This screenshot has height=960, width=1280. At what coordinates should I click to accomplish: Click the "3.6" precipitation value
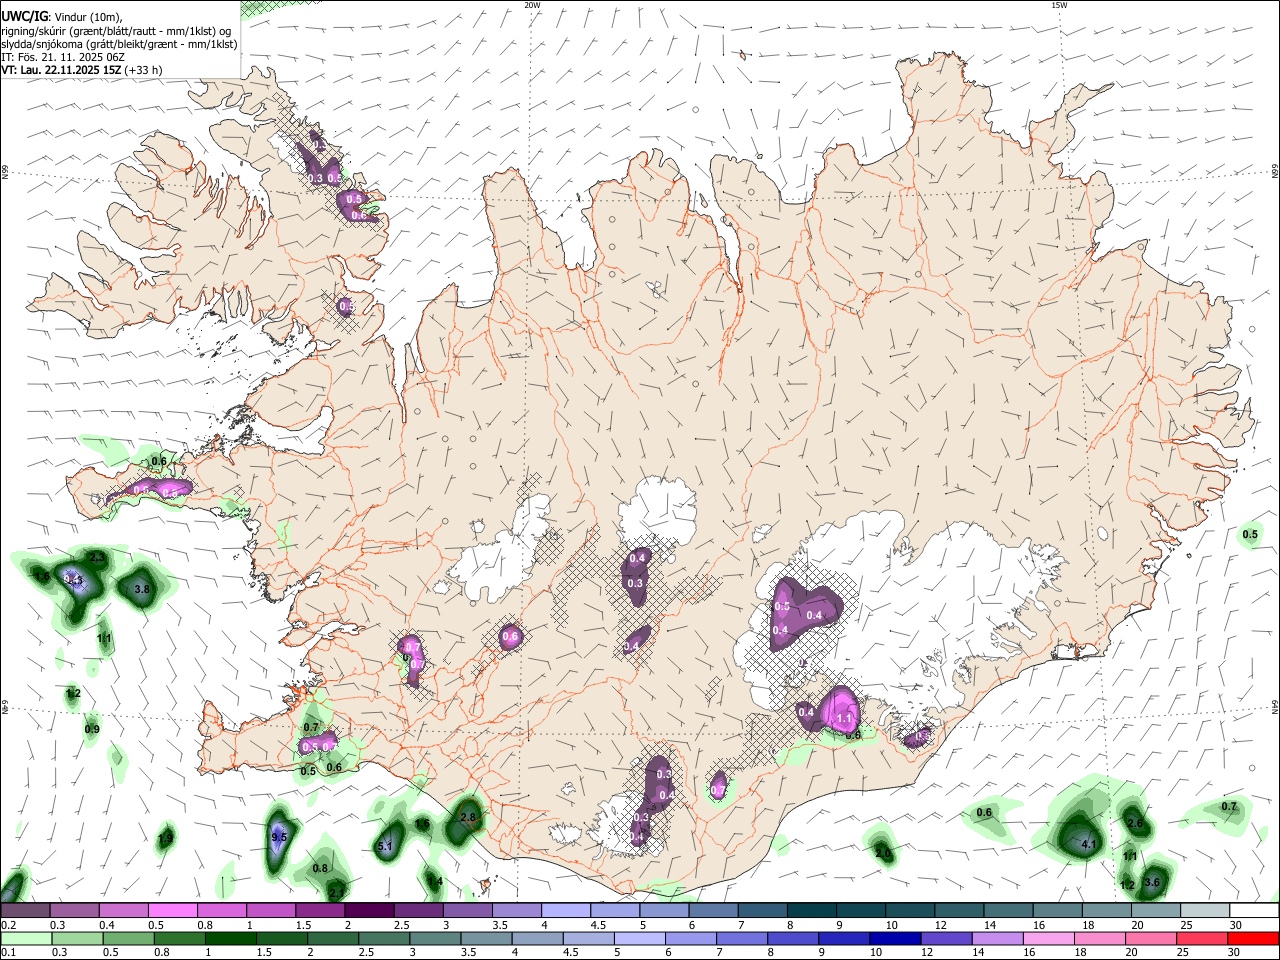click(x=1152, y=883)
